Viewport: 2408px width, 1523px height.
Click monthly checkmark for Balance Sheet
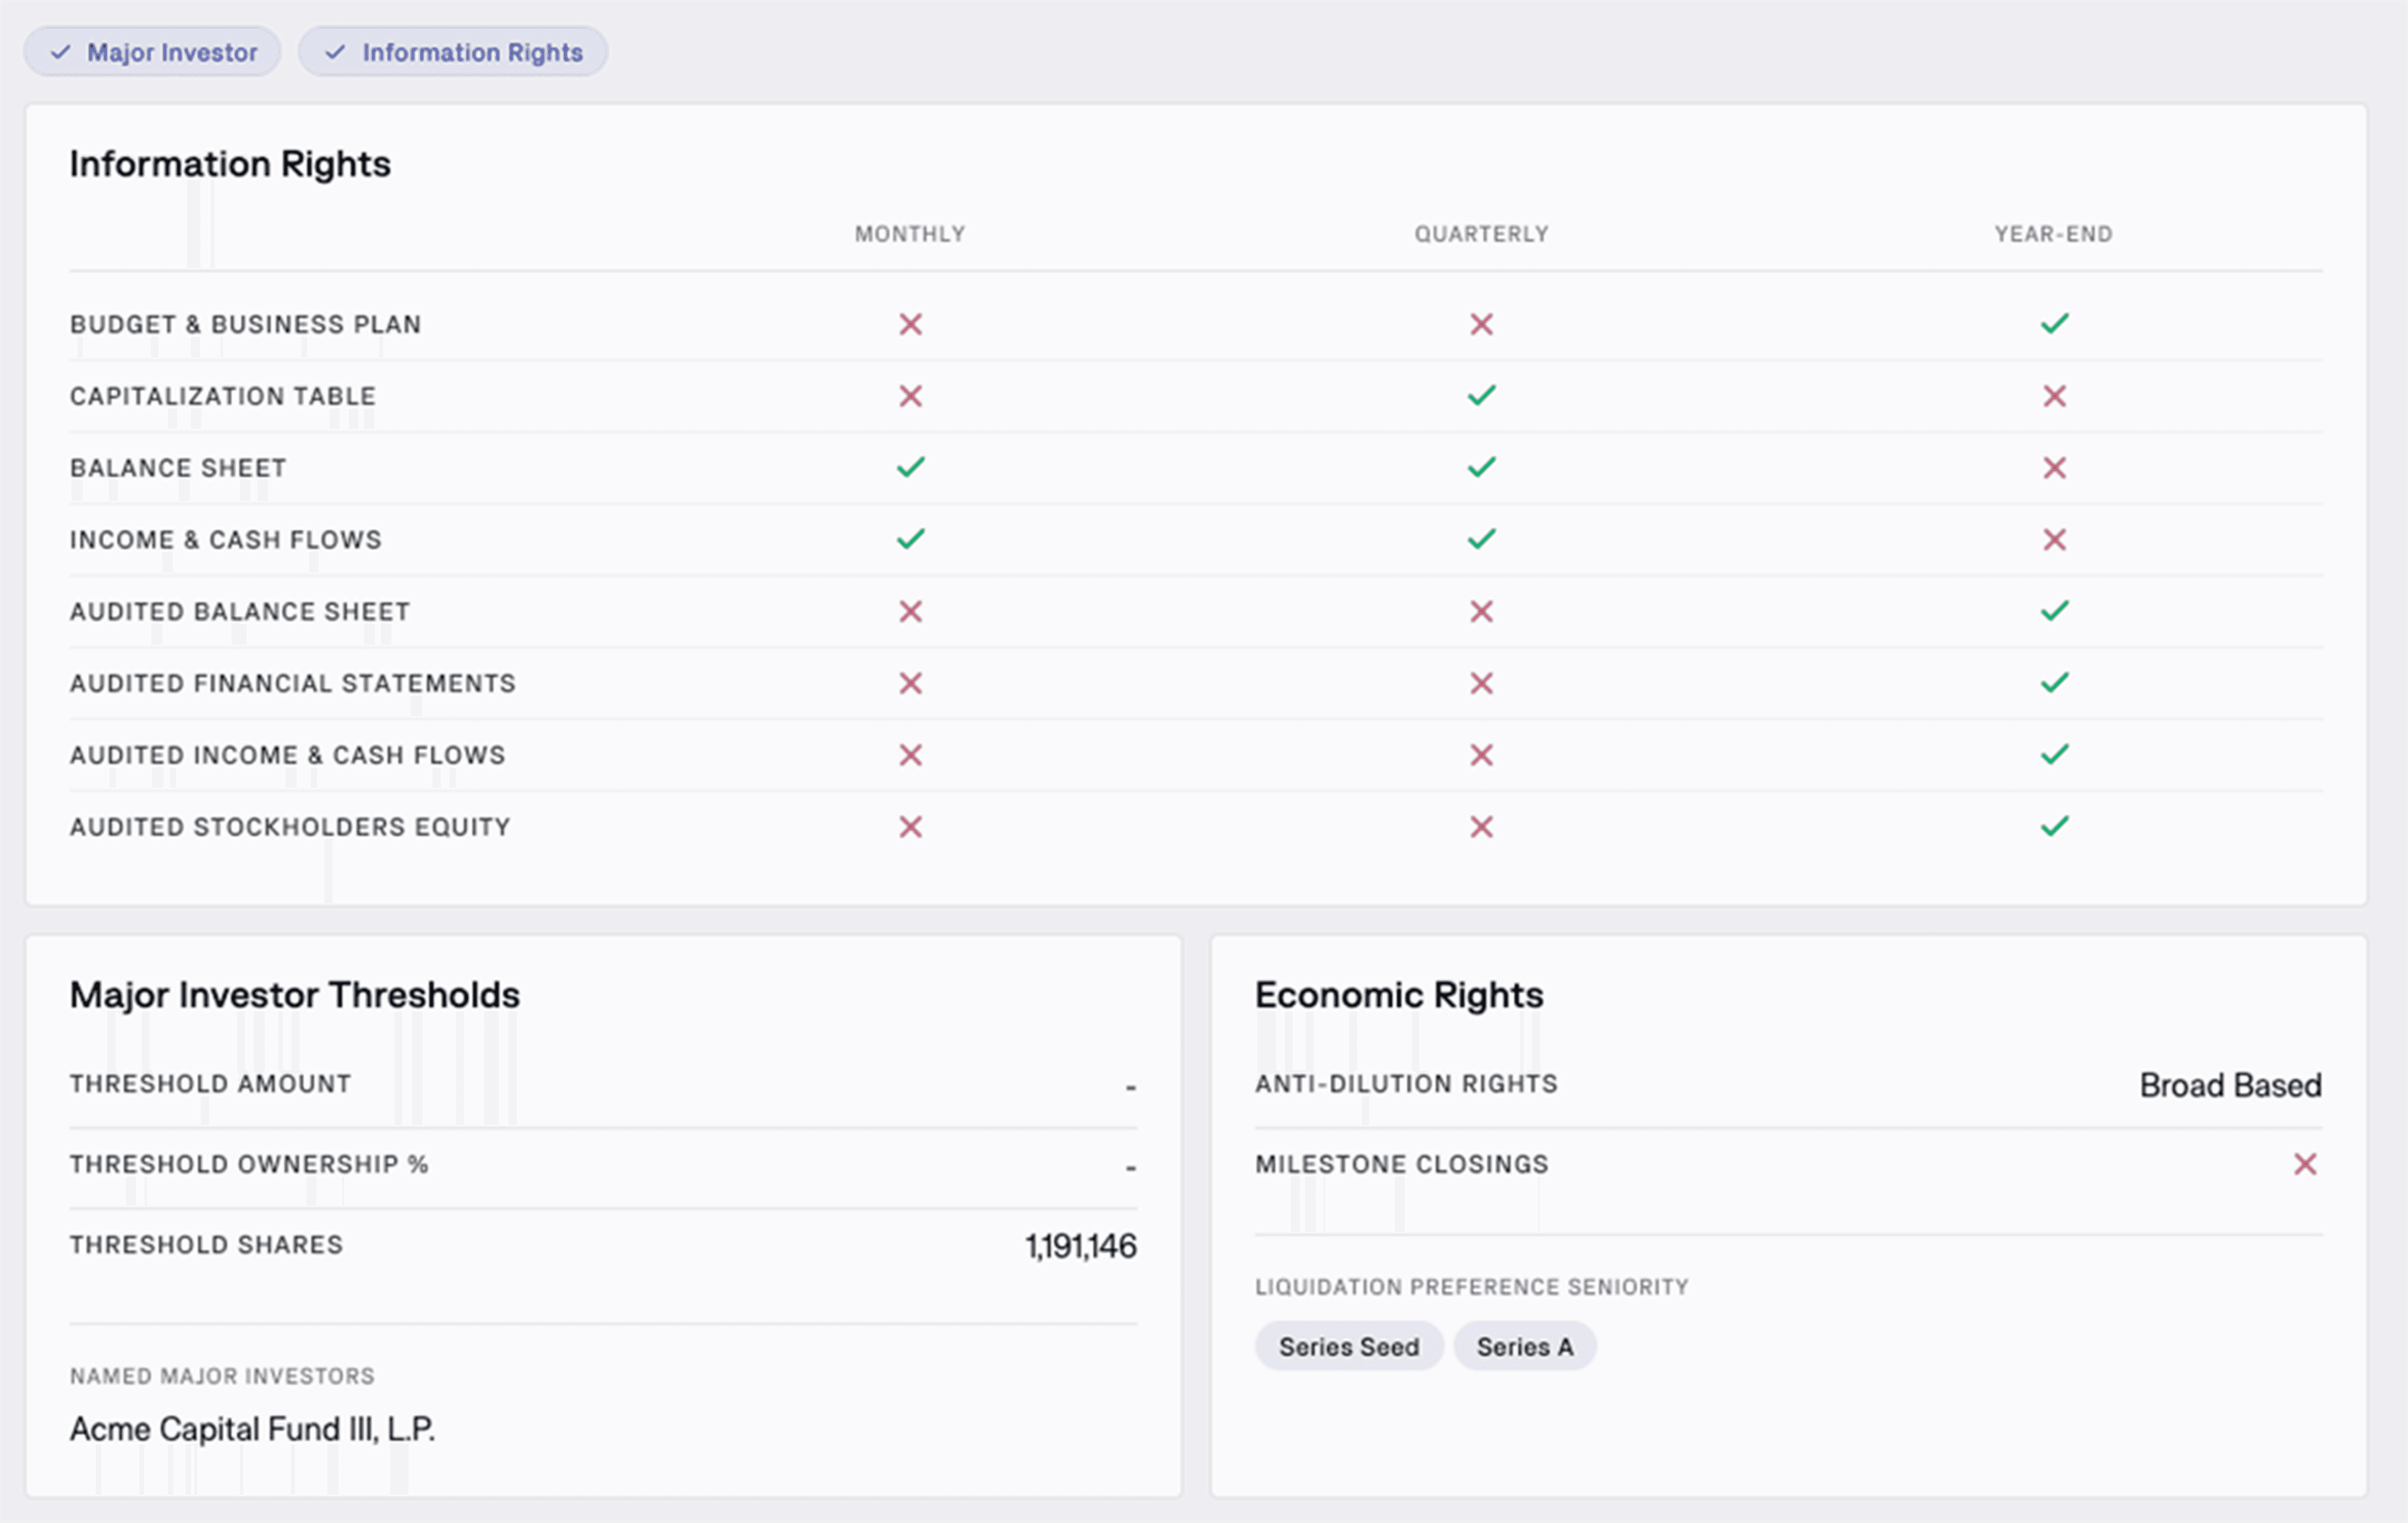point(910,467)
